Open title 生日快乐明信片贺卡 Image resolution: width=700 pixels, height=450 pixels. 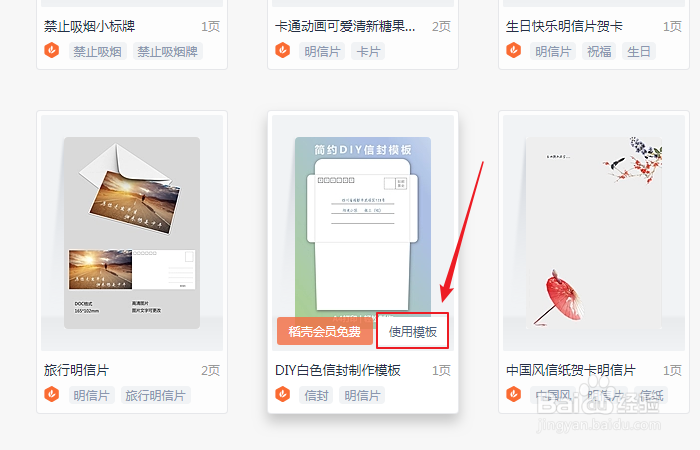point(564,26)
